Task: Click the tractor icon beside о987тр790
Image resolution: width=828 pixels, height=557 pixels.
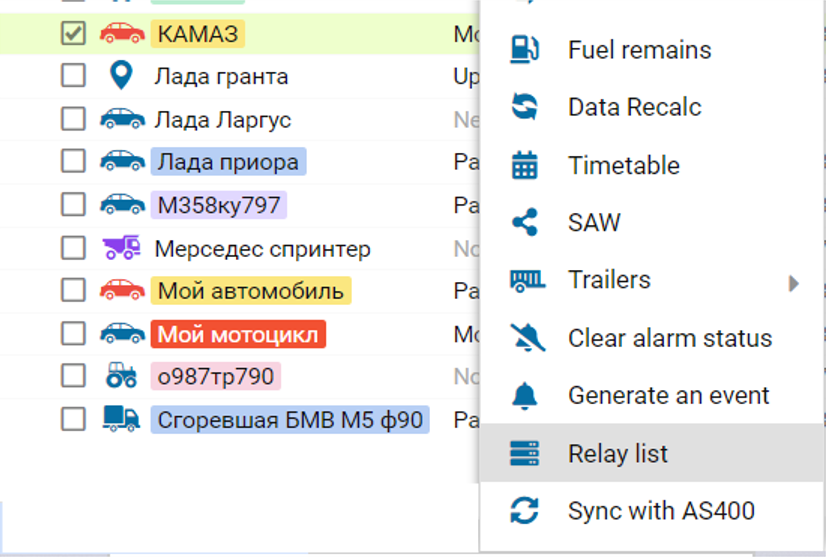Action: pos(122,375)
